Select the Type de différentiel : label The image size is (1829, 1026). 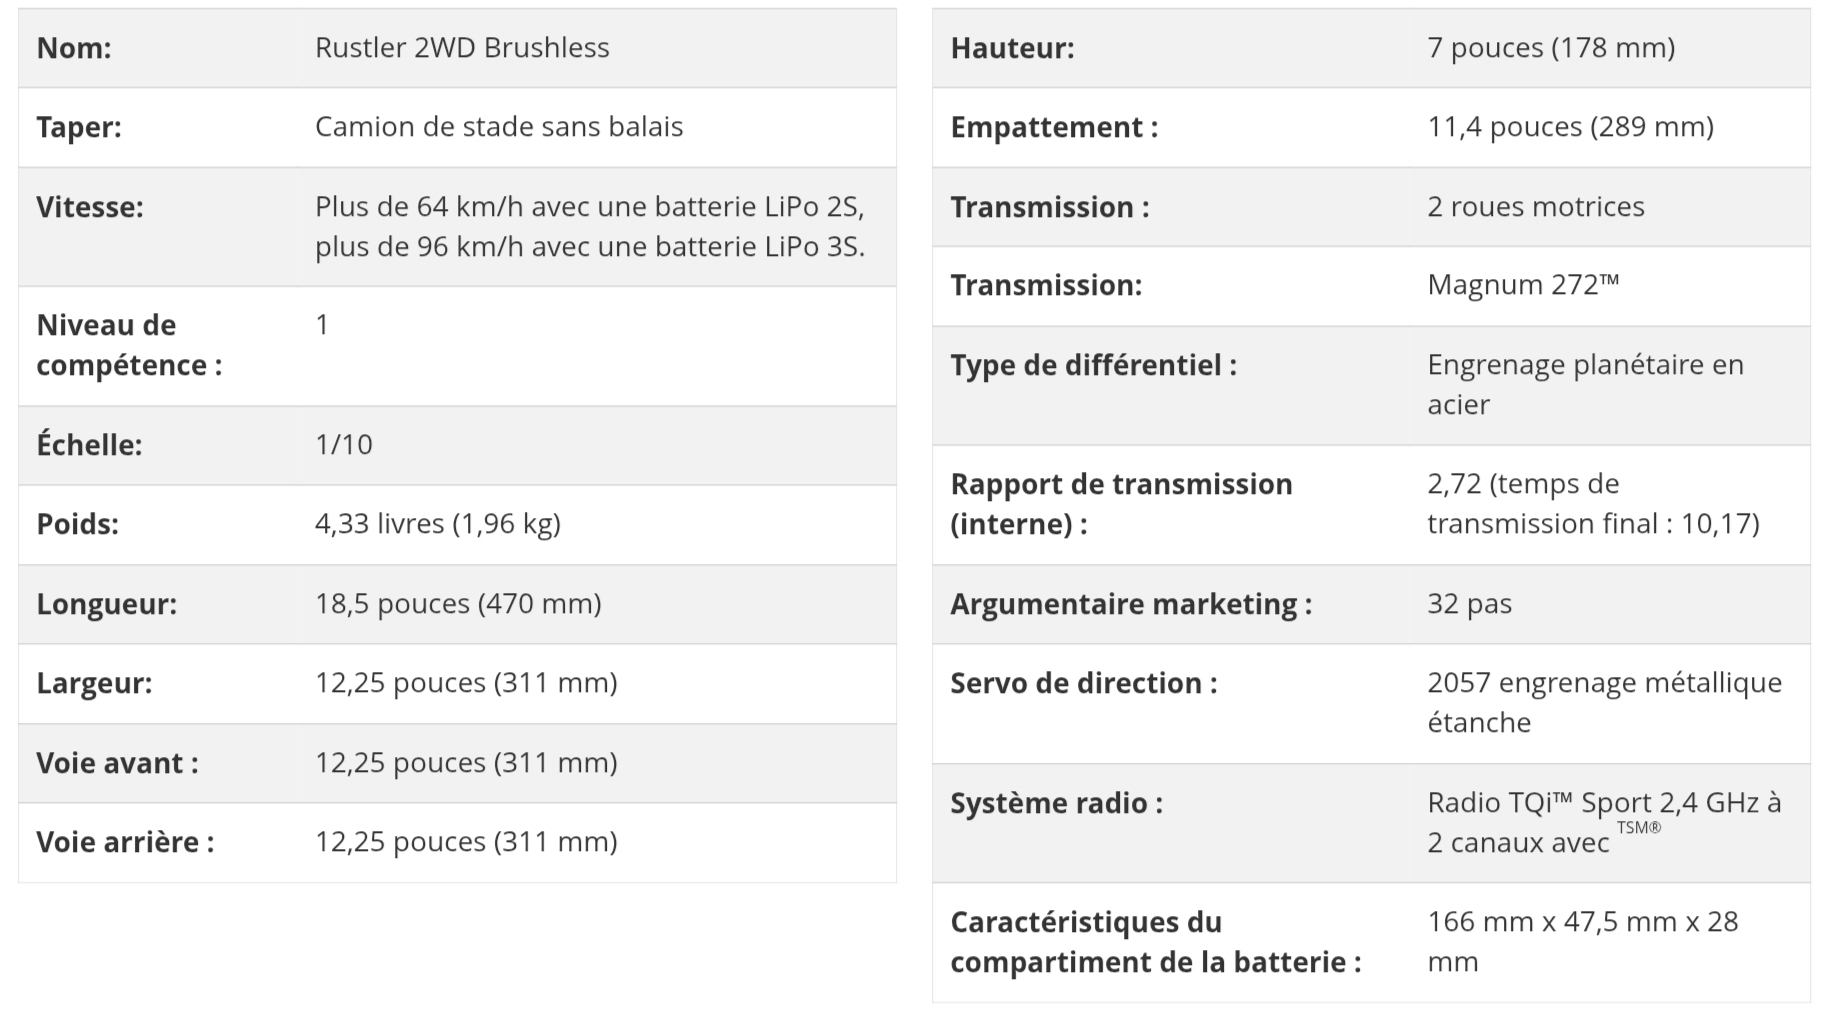pyautogui.click(x=1094, y=366)
